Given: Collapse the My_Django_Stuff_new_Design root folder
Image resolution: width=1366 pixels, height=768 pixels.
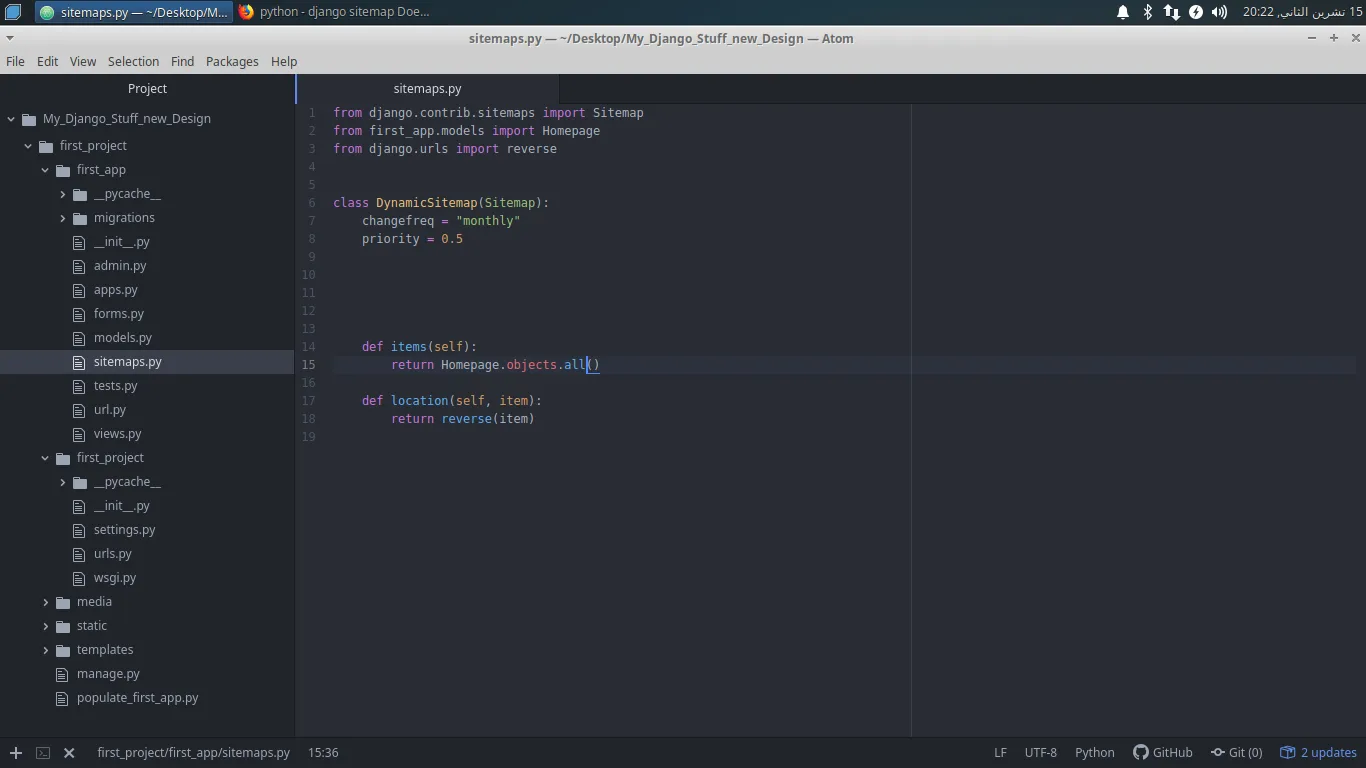Looking at the screenshot, I should pyautogui.click(x=11, y=118).
